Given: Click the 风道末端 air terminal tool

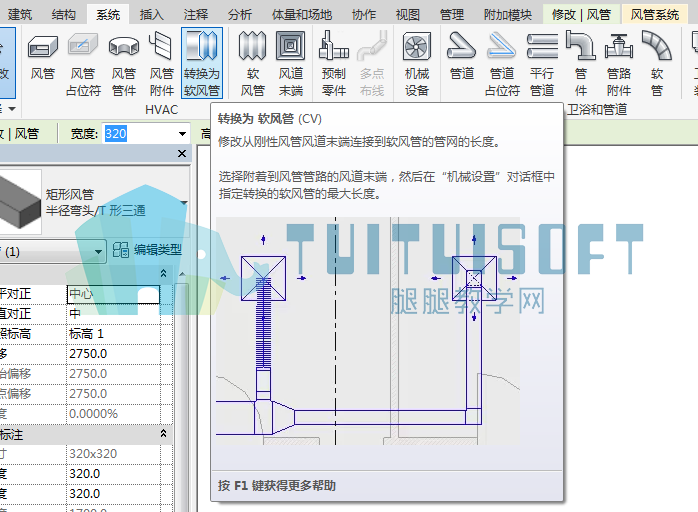Looking at the screenshot, I should click(x=291, y=62).
